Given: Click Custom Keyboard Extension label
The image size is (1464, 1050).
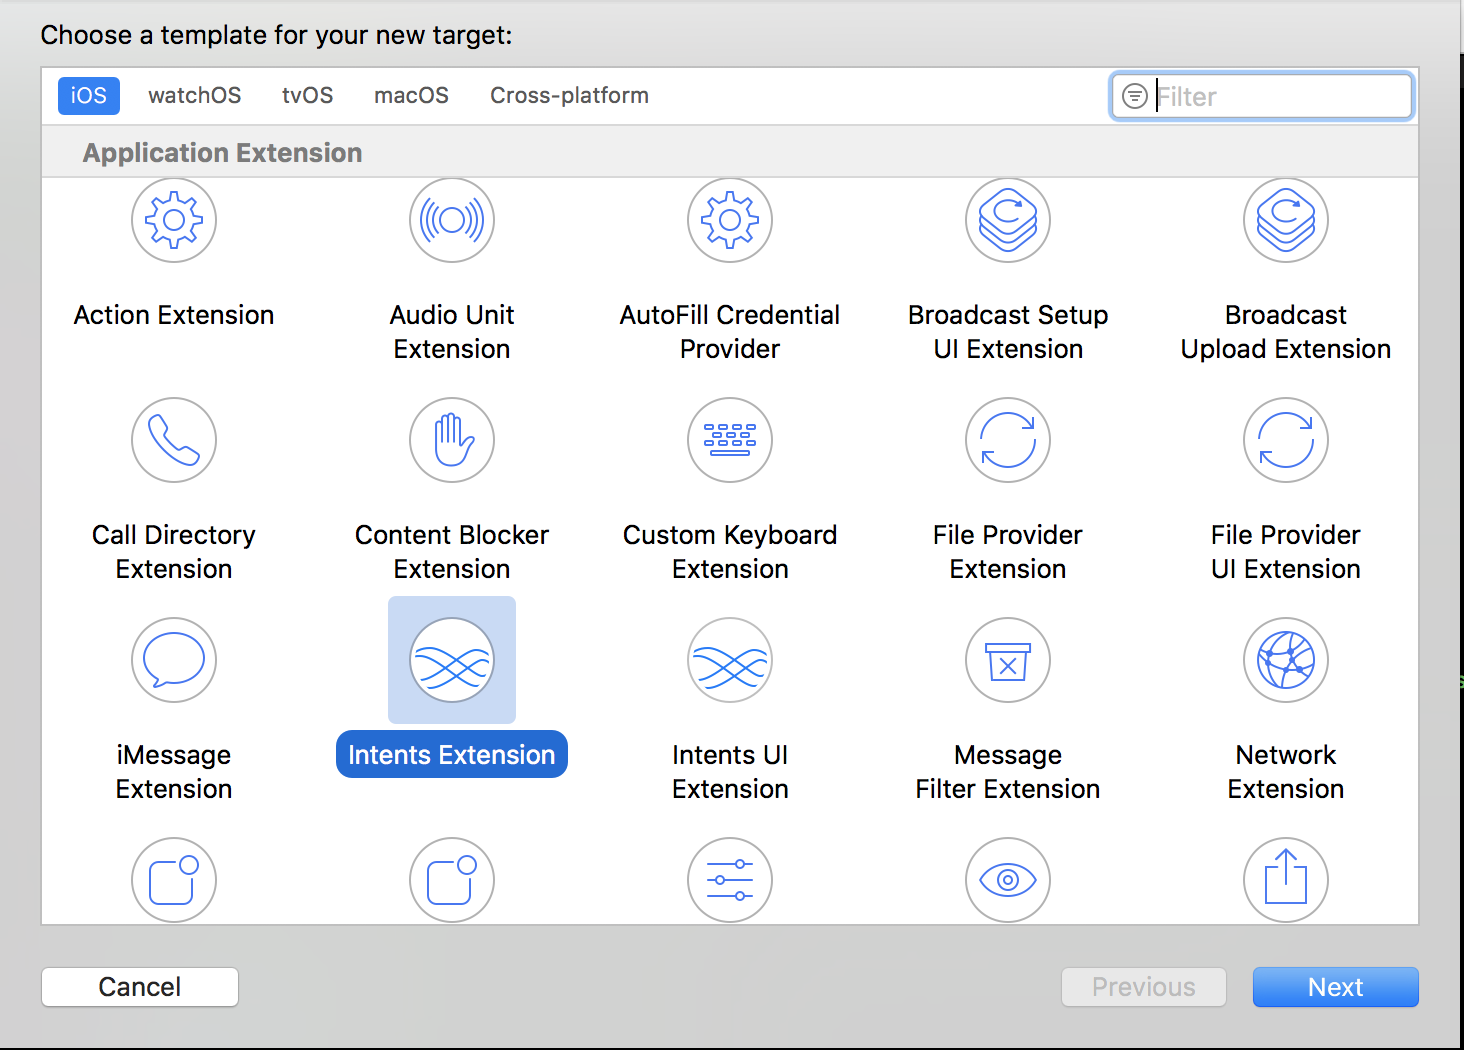Looking at the screenshot, I should [x=730, y=552].
